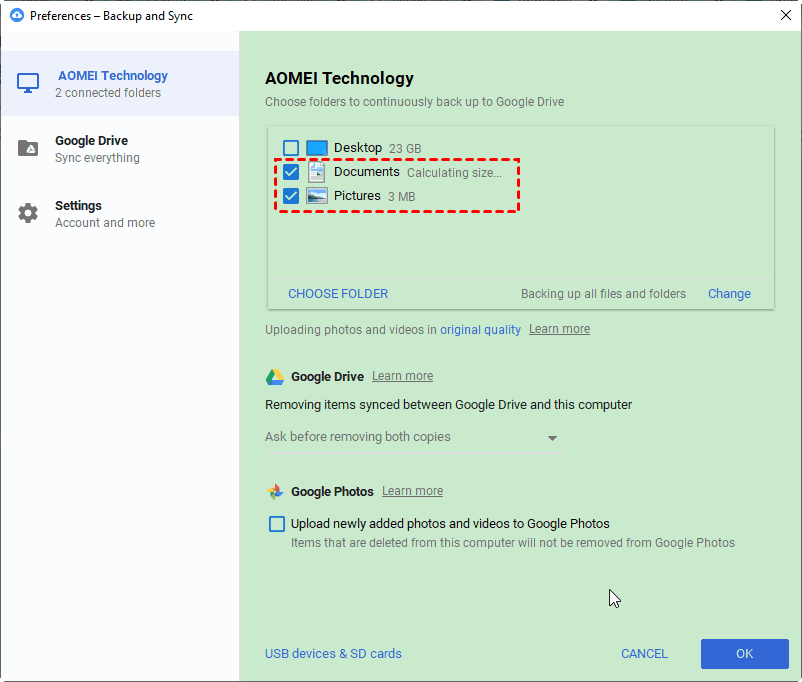Enable the Desktop folder checkbox
Image resolution: width=802 pixels, height=682 pixels.
point(291,148)
